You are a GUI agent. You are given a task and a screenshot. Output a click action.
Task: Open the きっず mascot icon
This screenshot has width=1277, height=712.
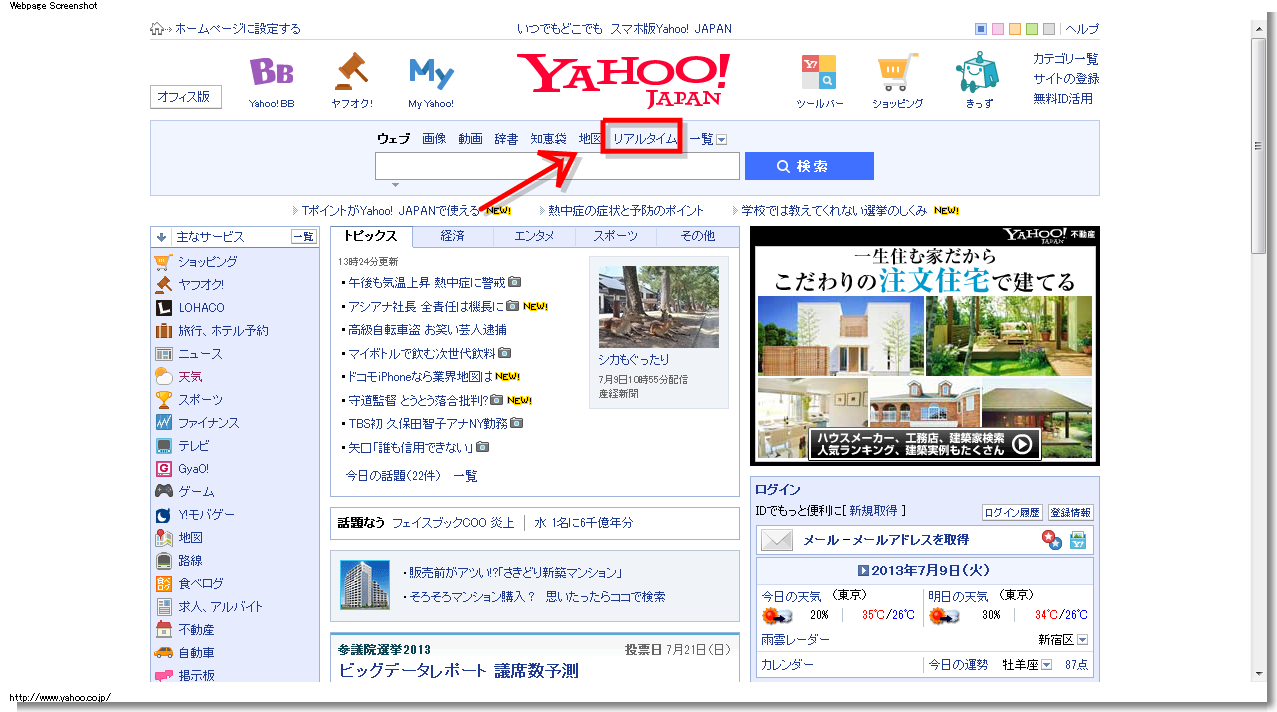coord(977,72)
